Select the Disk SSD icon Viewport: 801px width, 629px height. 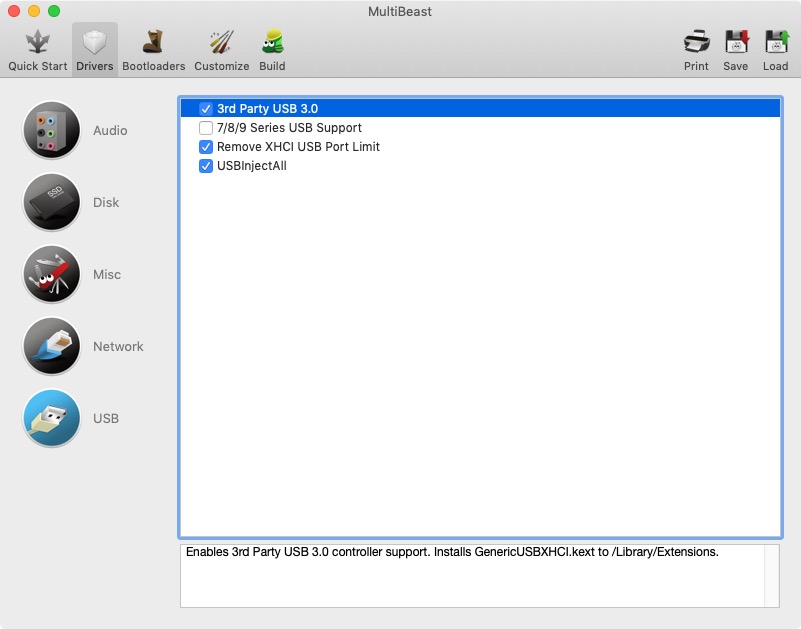52,202
